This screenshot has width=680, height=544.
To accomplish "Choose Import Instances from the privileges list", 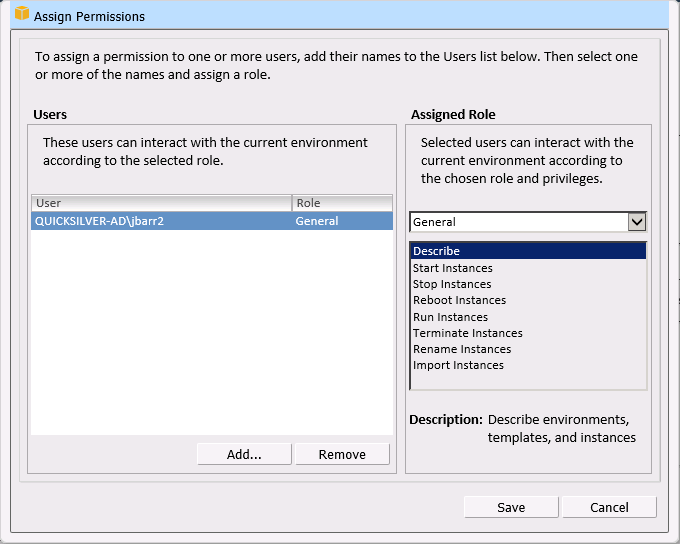I will click(x=458, y=365).
